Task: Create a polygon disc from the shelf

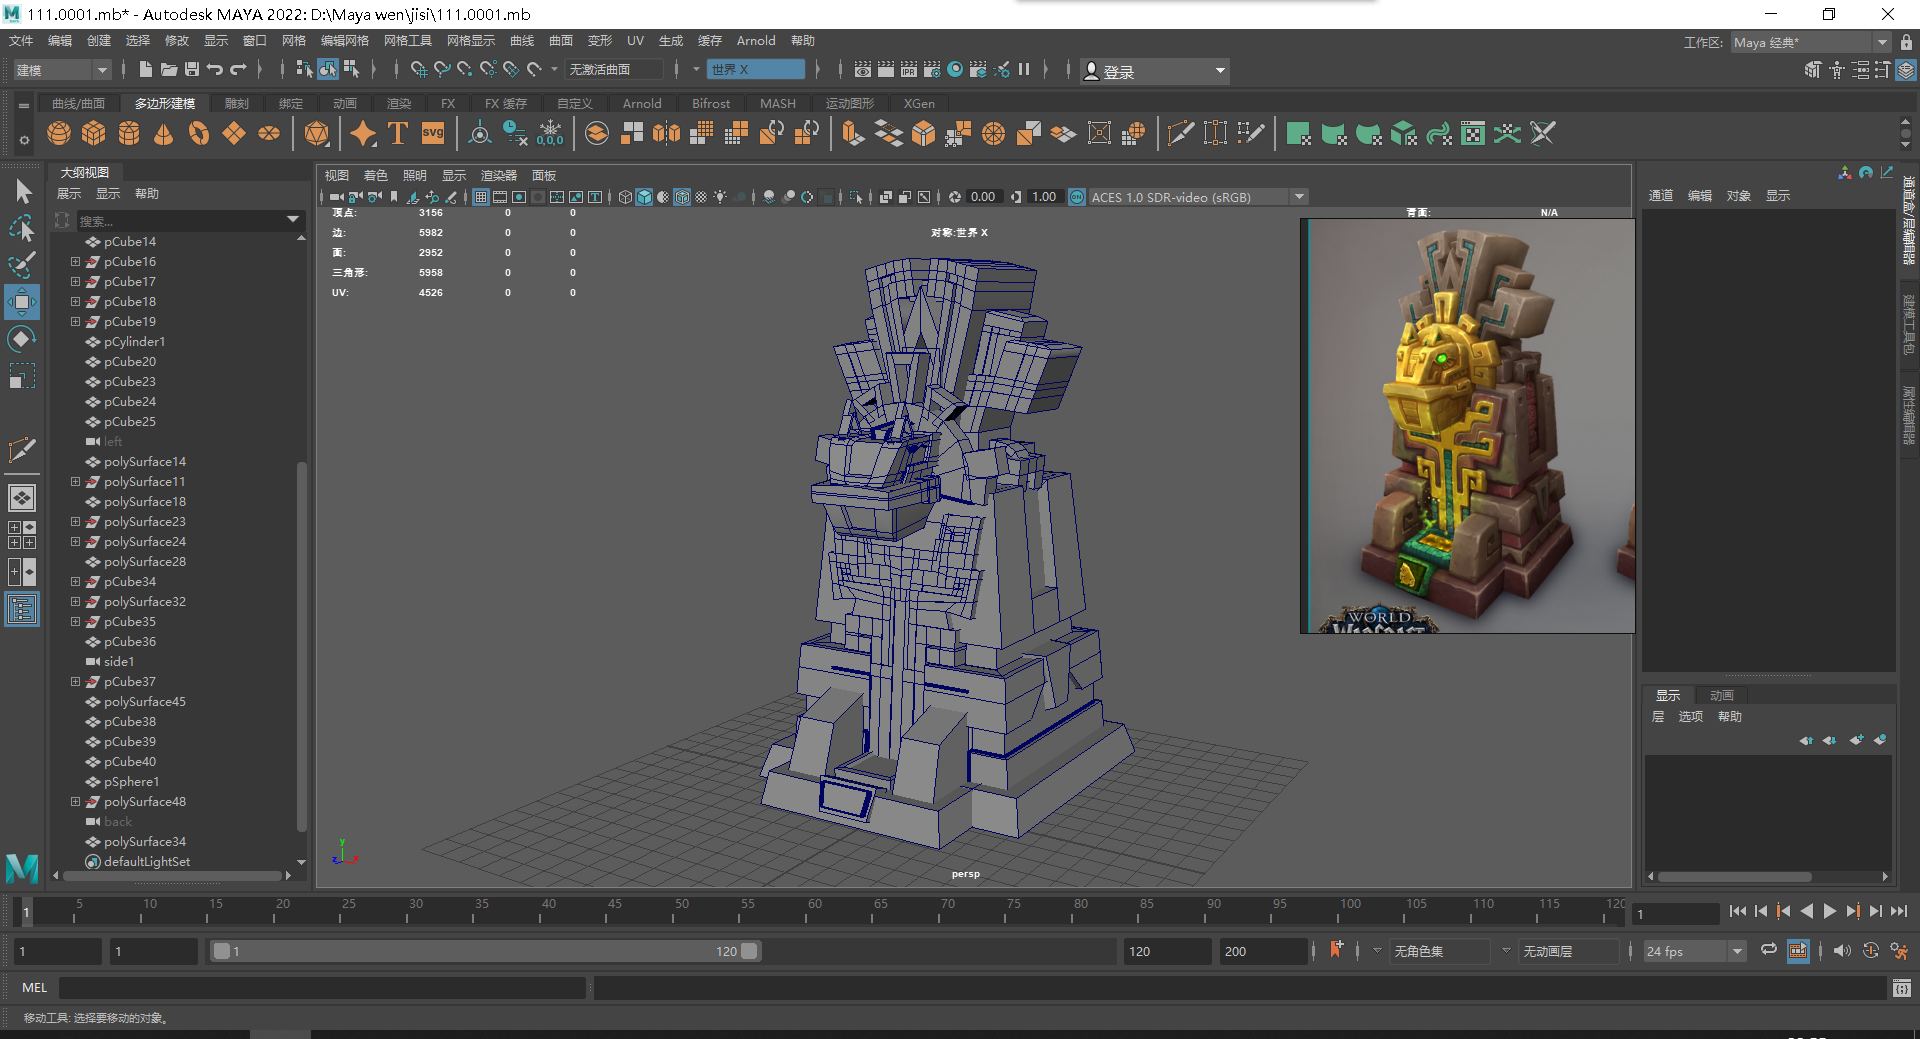Action: [x=269, y=133]
